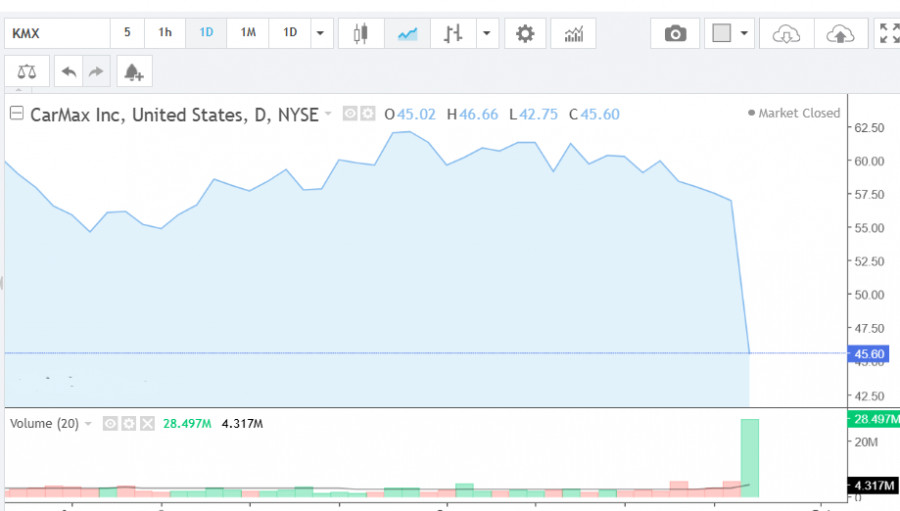The width and height of the screenshot is (900, 511).
Task: Load chart layout cloud download icon
Action: pyautogui.click(x=786, y=33)
